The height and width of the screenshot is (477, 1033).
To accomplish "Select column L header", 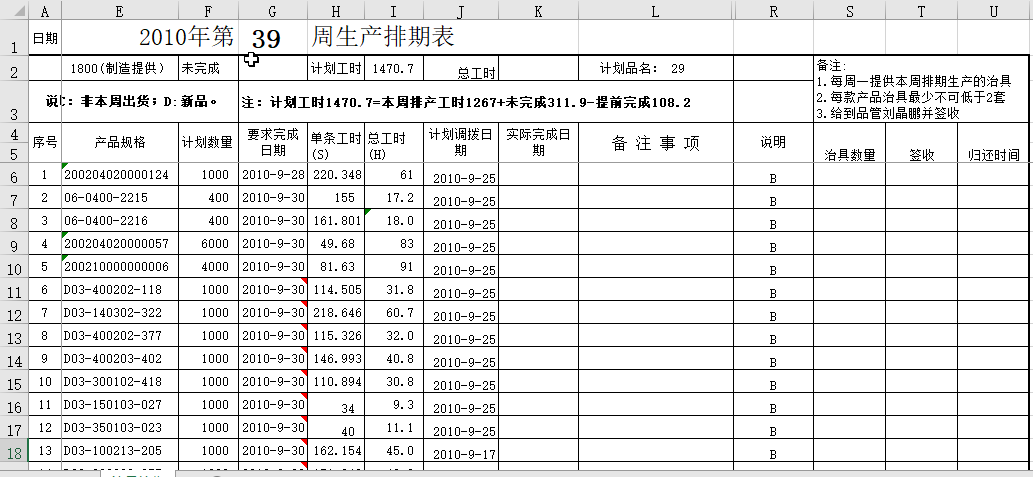I will tap(655, 10).
